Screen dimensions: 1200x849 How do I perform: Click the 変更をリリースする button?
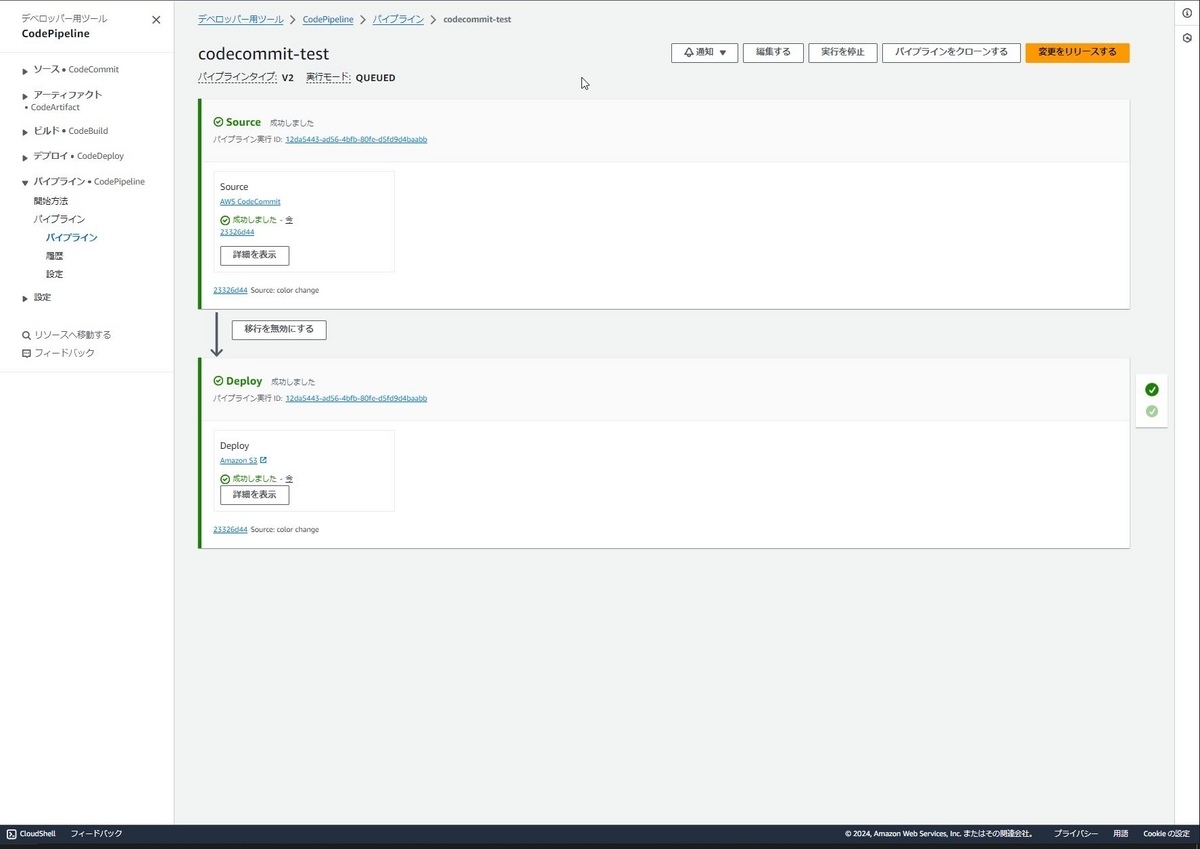tap(1077, 53)
